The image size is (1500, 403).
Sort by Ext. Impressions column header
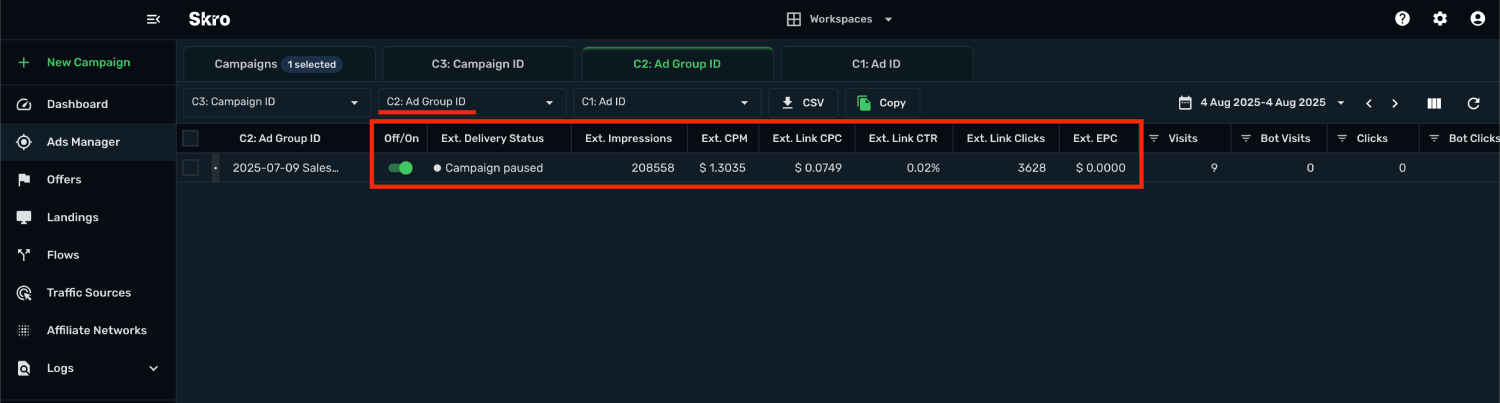(629, 138)
